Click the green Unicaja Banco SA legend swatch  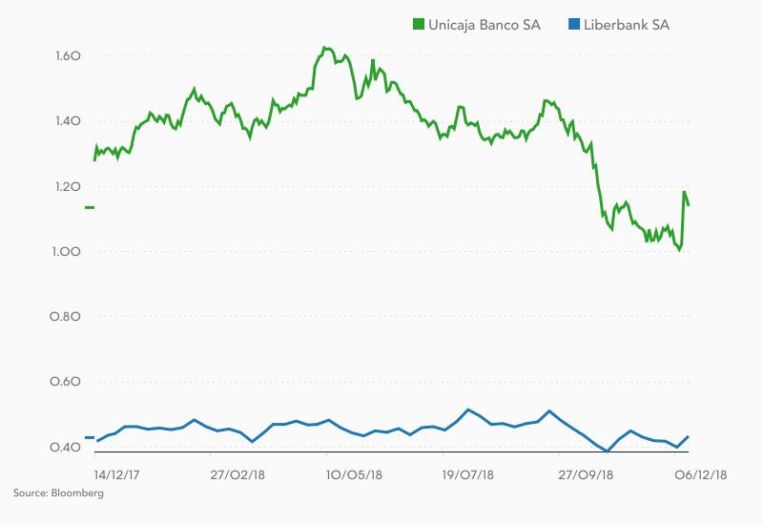point(419,25)
